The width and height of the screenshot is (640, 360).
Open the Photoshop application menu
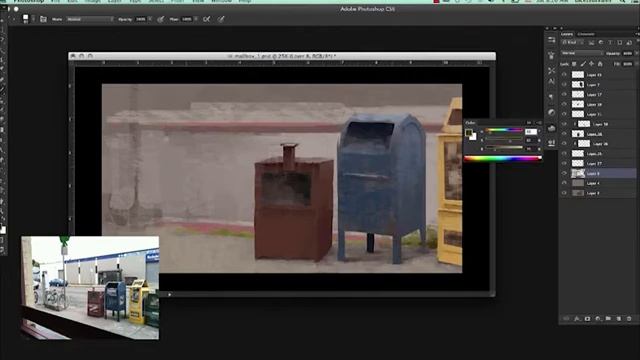pyautogui.click(x=29, y=1)
